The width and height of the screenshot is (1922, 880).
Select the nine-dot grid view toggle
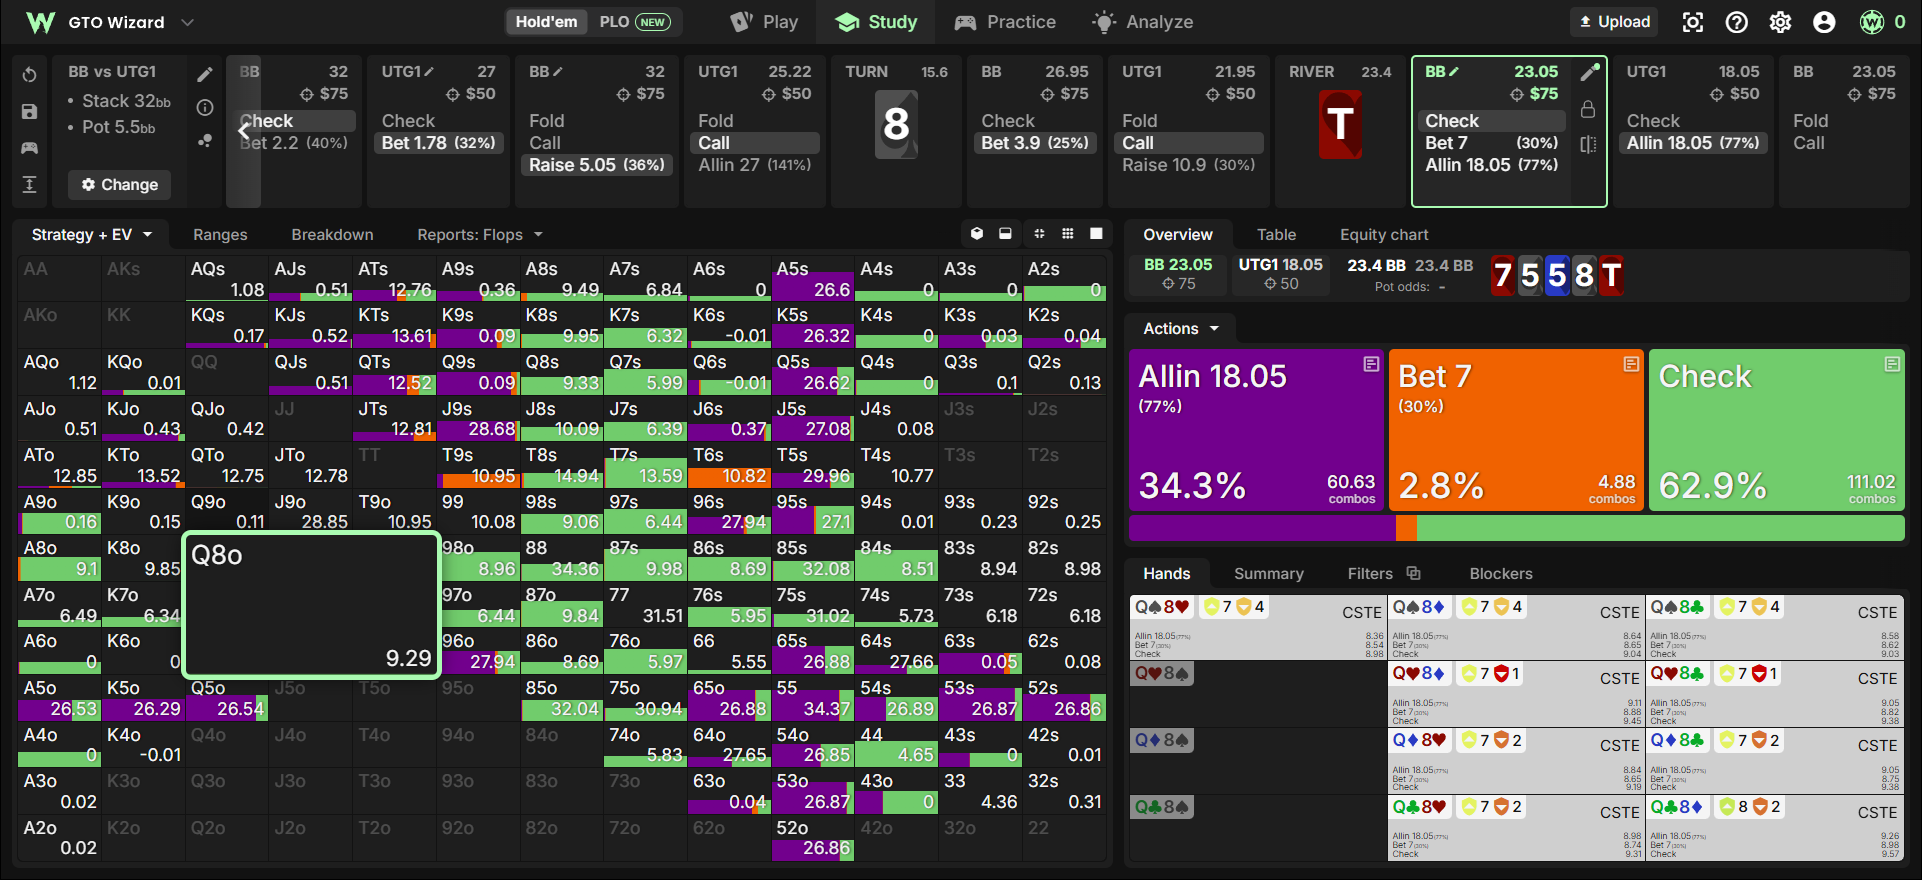1068,234
